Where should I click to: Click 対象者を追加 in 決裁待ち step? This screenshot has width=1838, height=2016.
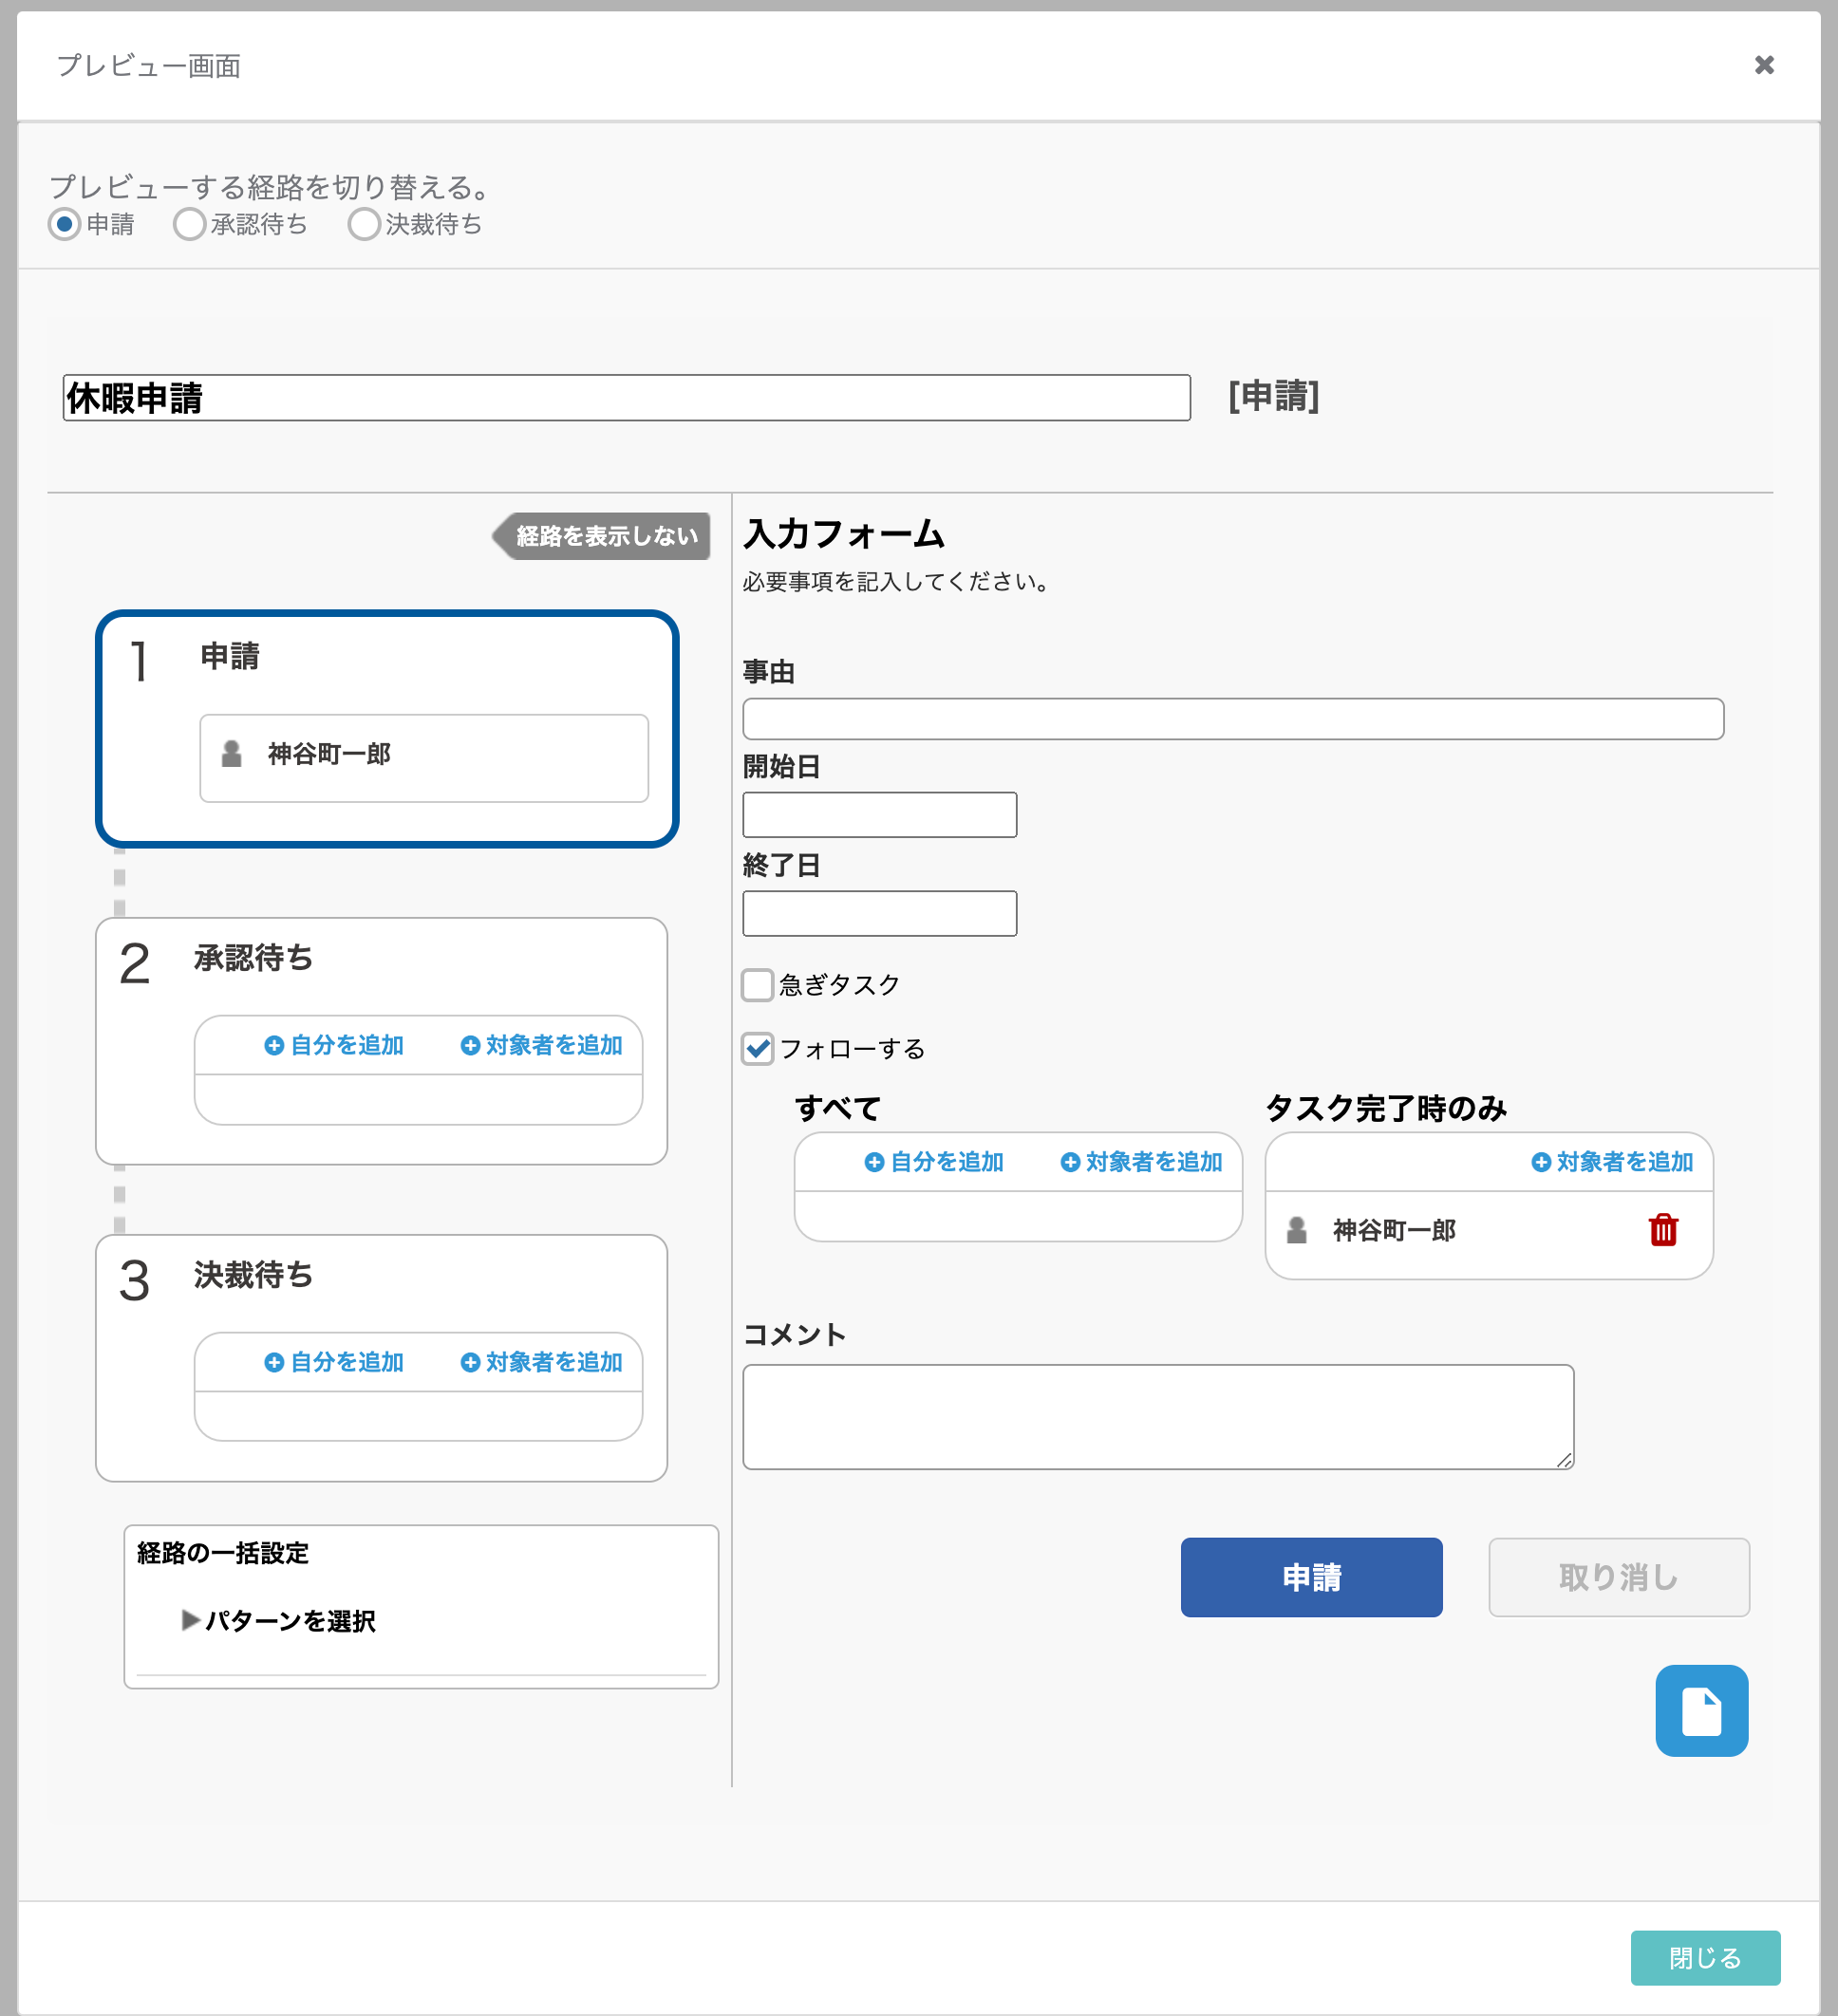[x=541, y=1361]
